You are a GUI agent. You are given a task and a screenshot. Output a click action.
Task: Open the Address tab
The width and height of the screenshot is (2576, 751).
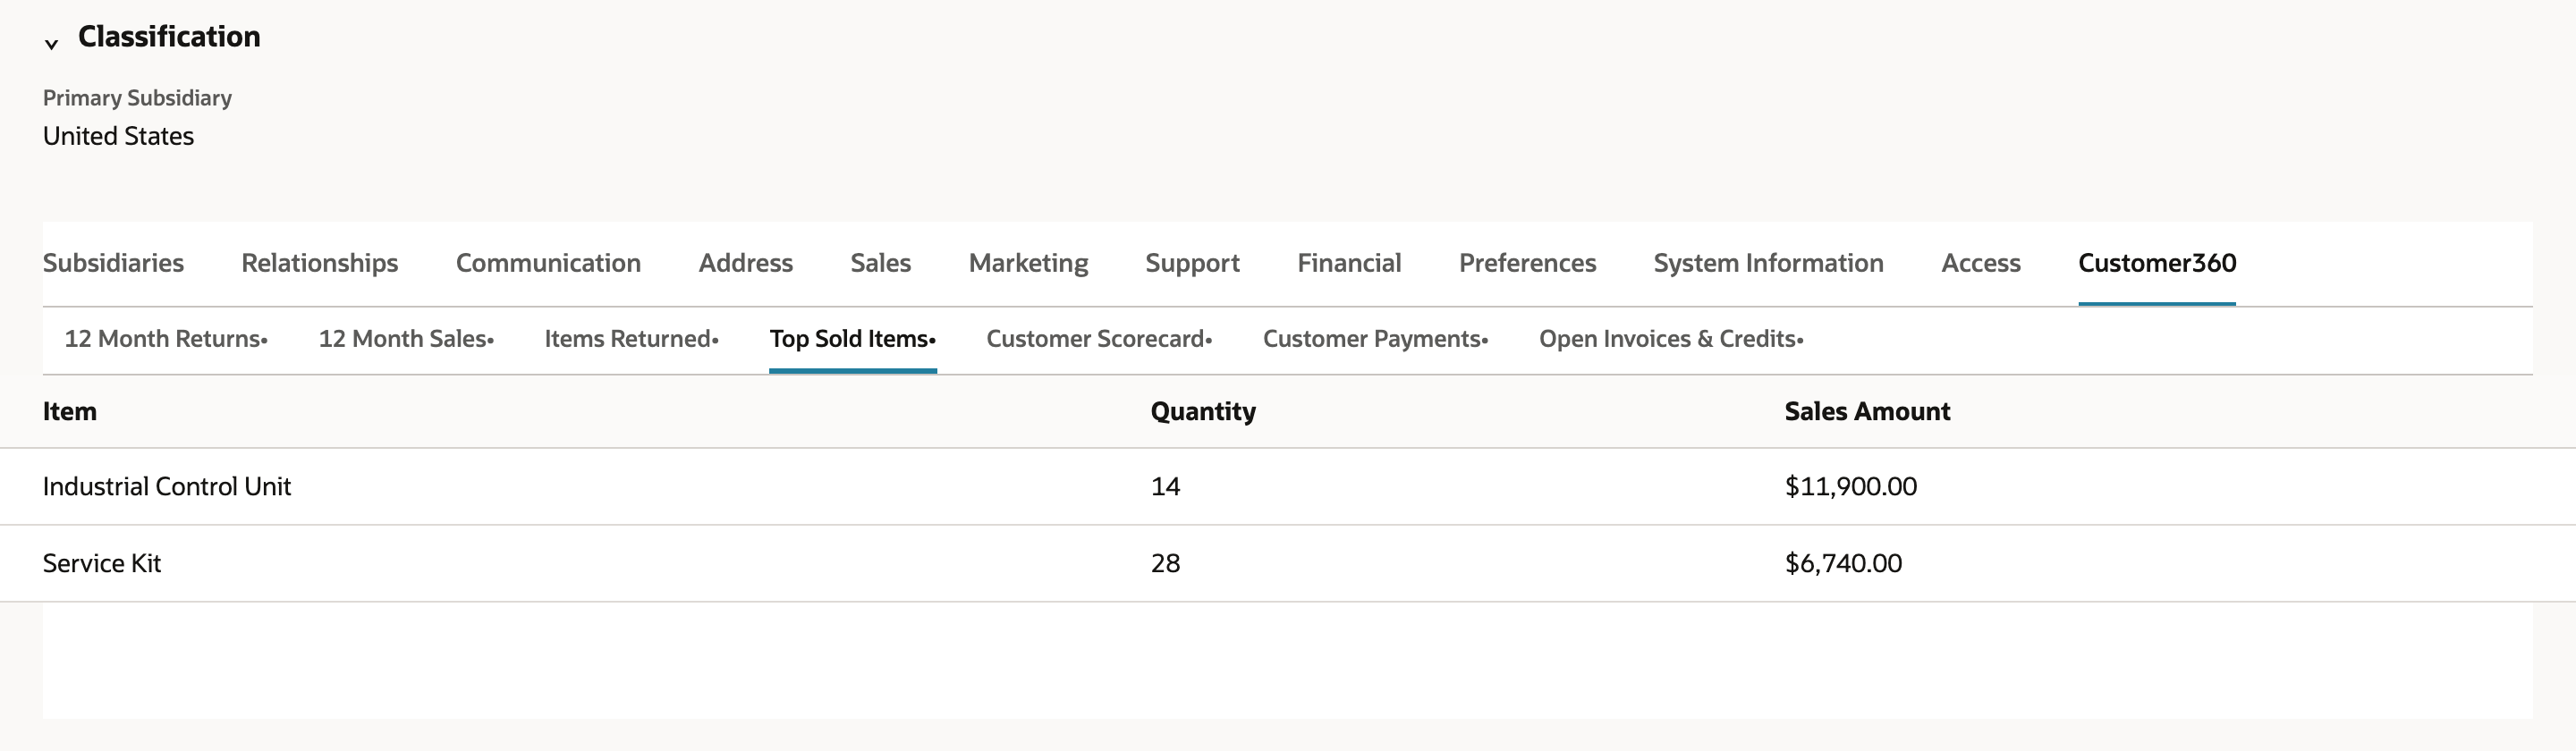pos(746,263)
